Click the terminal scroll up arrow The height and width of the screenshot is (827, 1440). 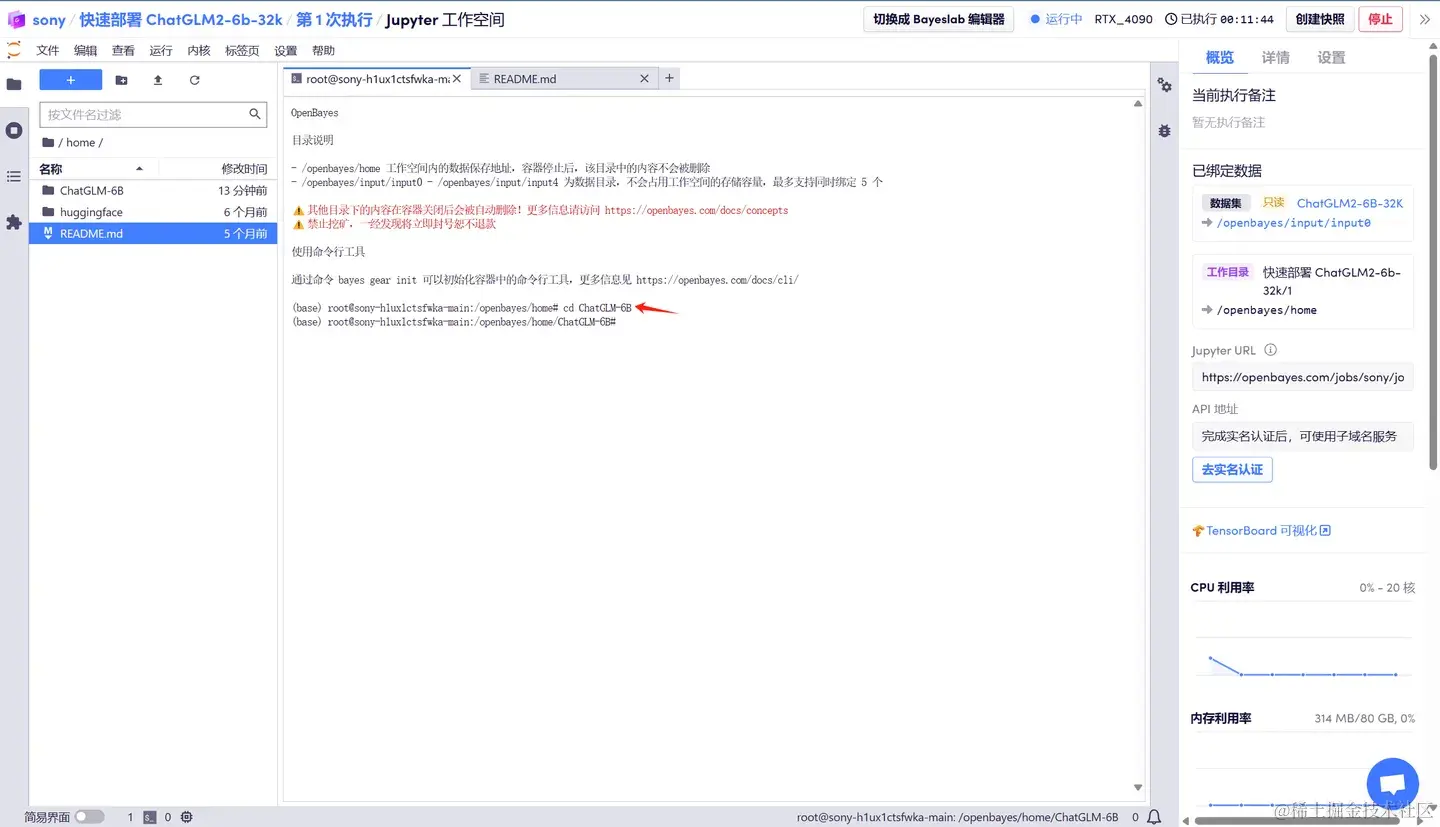click(x=1138, y=103)
